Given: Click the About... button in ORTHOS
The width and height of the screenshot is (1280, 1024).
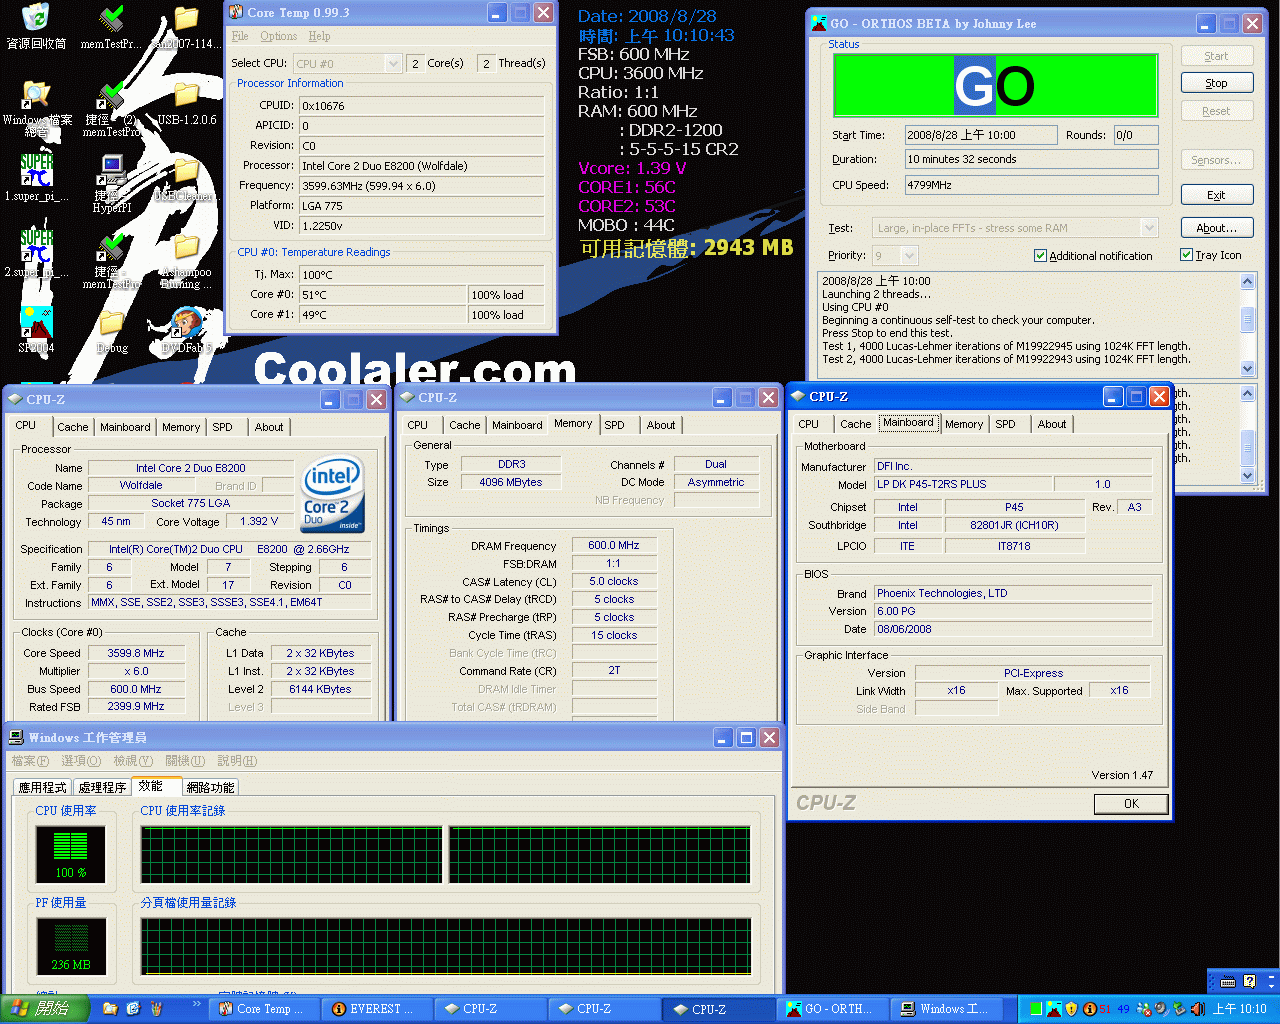Looking at the screenshot, I should 1216,228.
